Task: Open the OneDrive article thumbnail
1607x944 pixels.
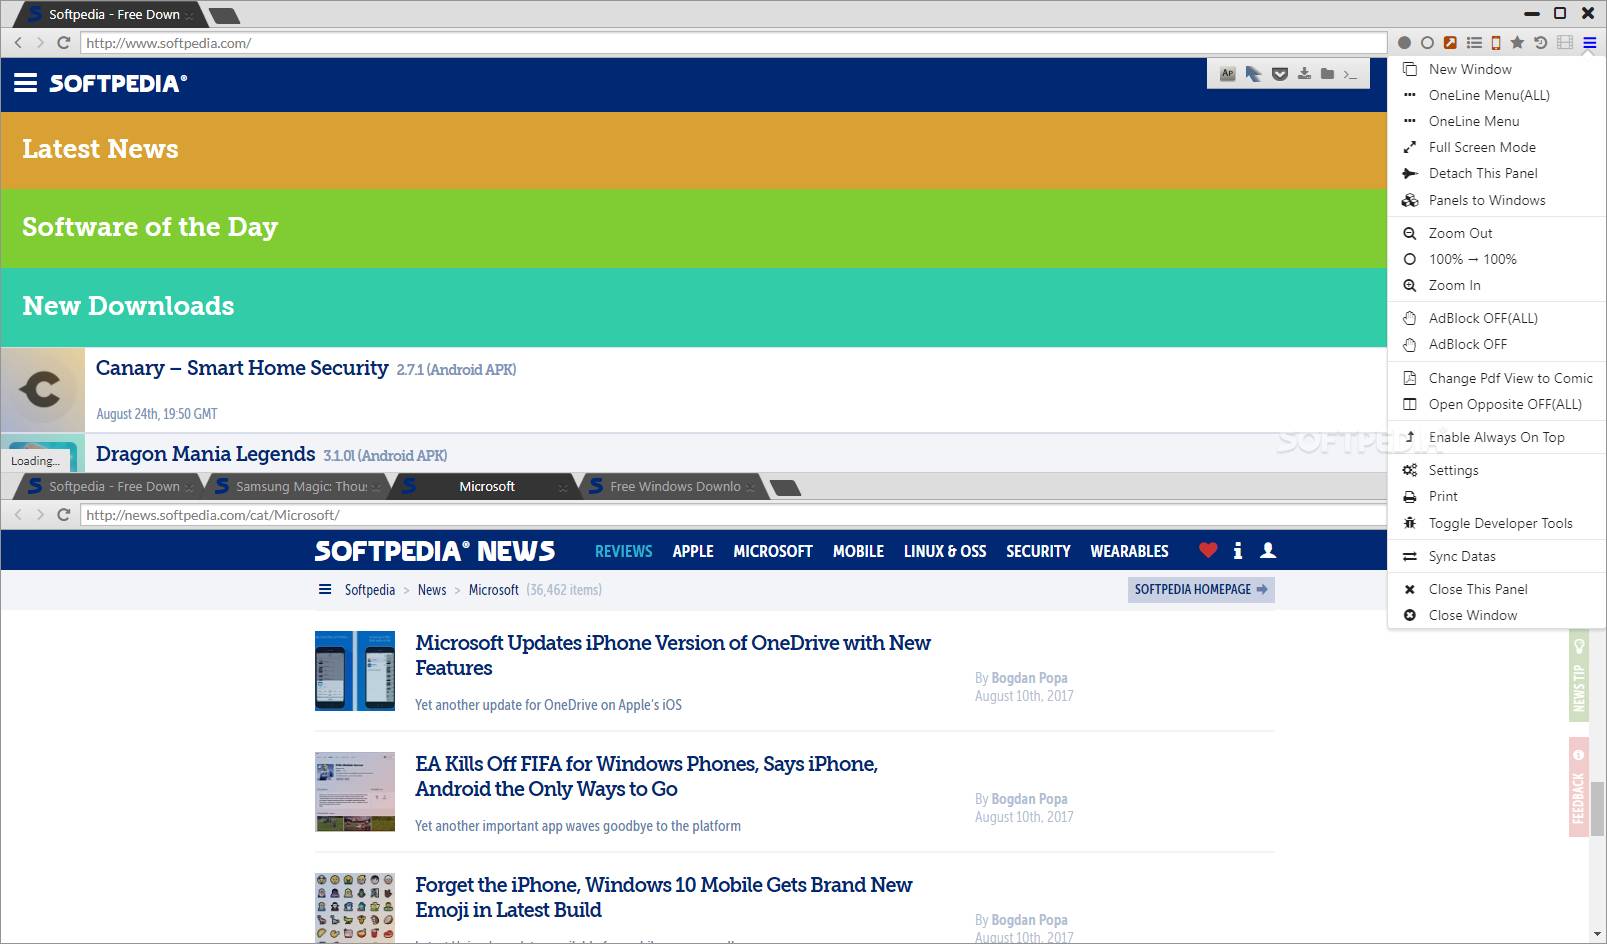Action: (355, 671)
